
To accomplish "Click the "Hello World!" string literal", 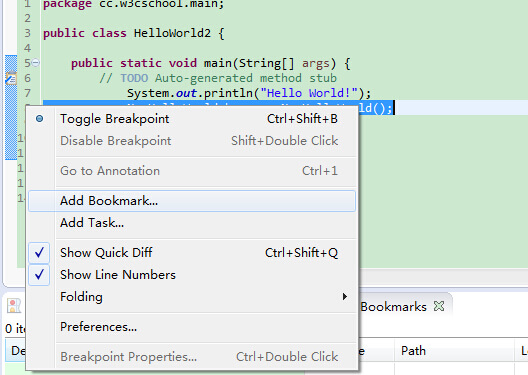I will pos(309,93).
